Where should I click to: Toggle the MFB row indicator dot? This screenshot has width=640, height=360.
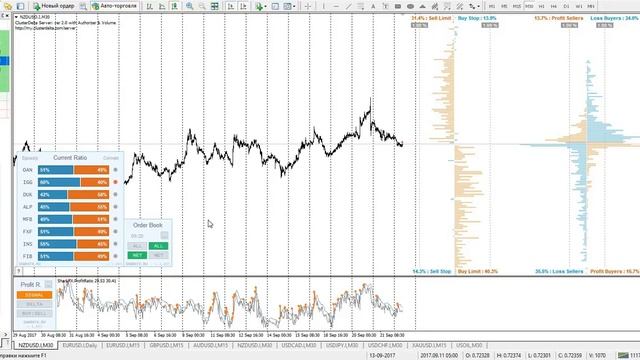pyautogui.click(x=116, y=219)
